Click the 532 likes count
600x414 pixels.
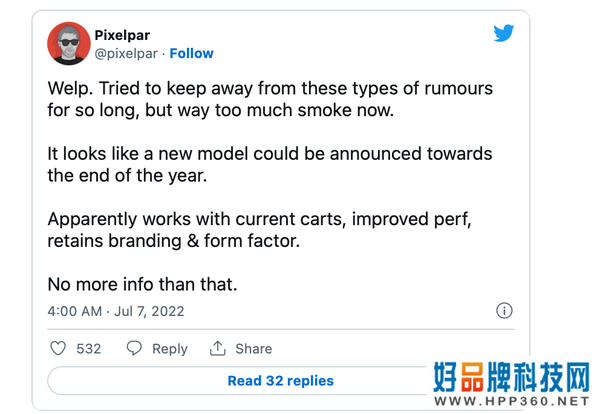tap(89, 349)
